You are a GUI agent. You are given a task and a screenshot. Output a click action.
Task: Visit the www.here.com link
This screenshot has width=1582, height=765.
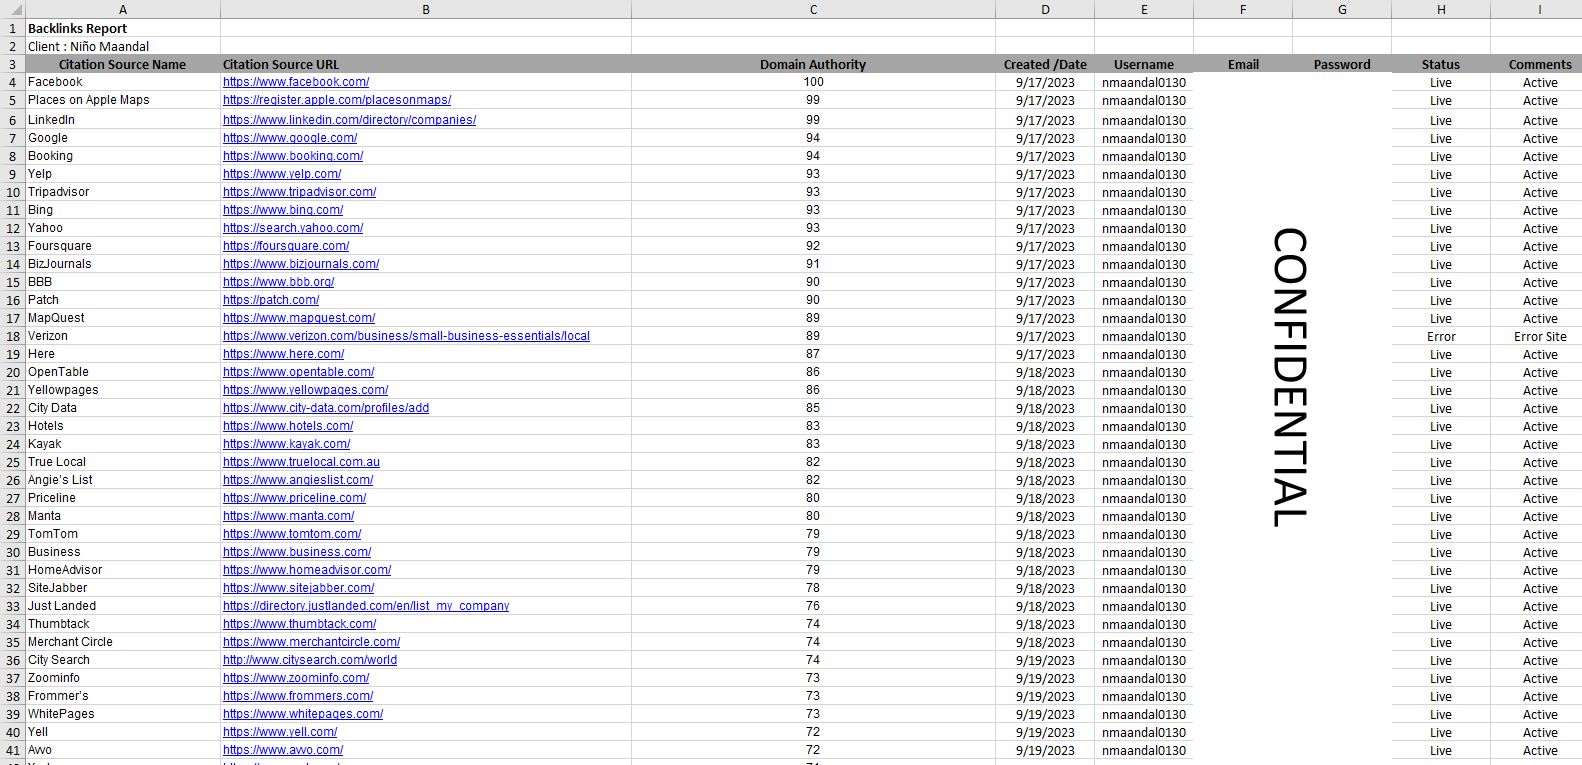tap(284, 354)
